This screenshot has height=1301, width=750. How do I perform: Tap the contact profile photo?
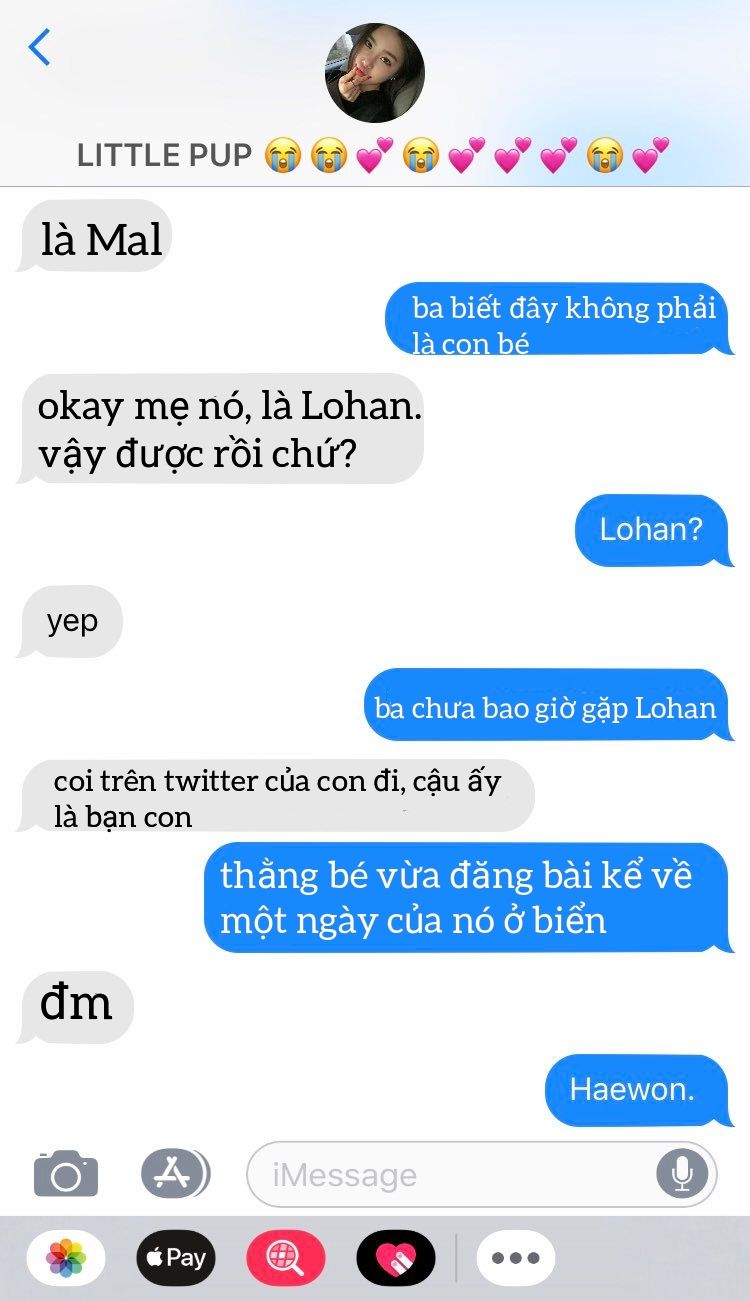[x=375, y=73]
